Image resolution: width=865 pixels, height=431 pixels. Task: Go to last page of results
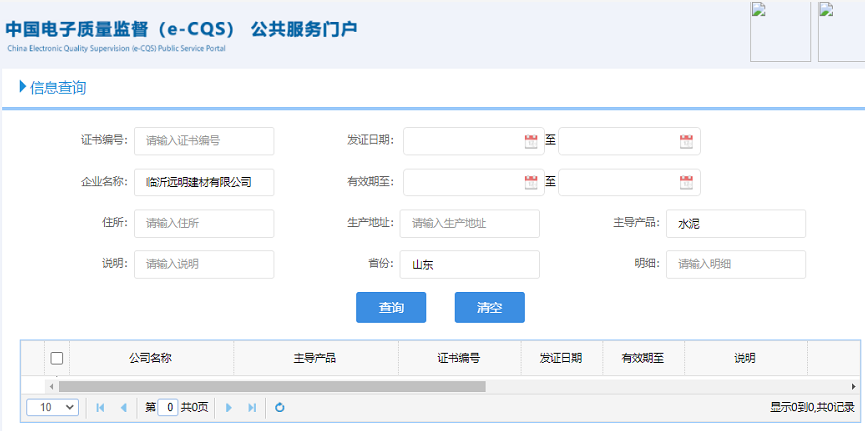click(x=252, y=408)
